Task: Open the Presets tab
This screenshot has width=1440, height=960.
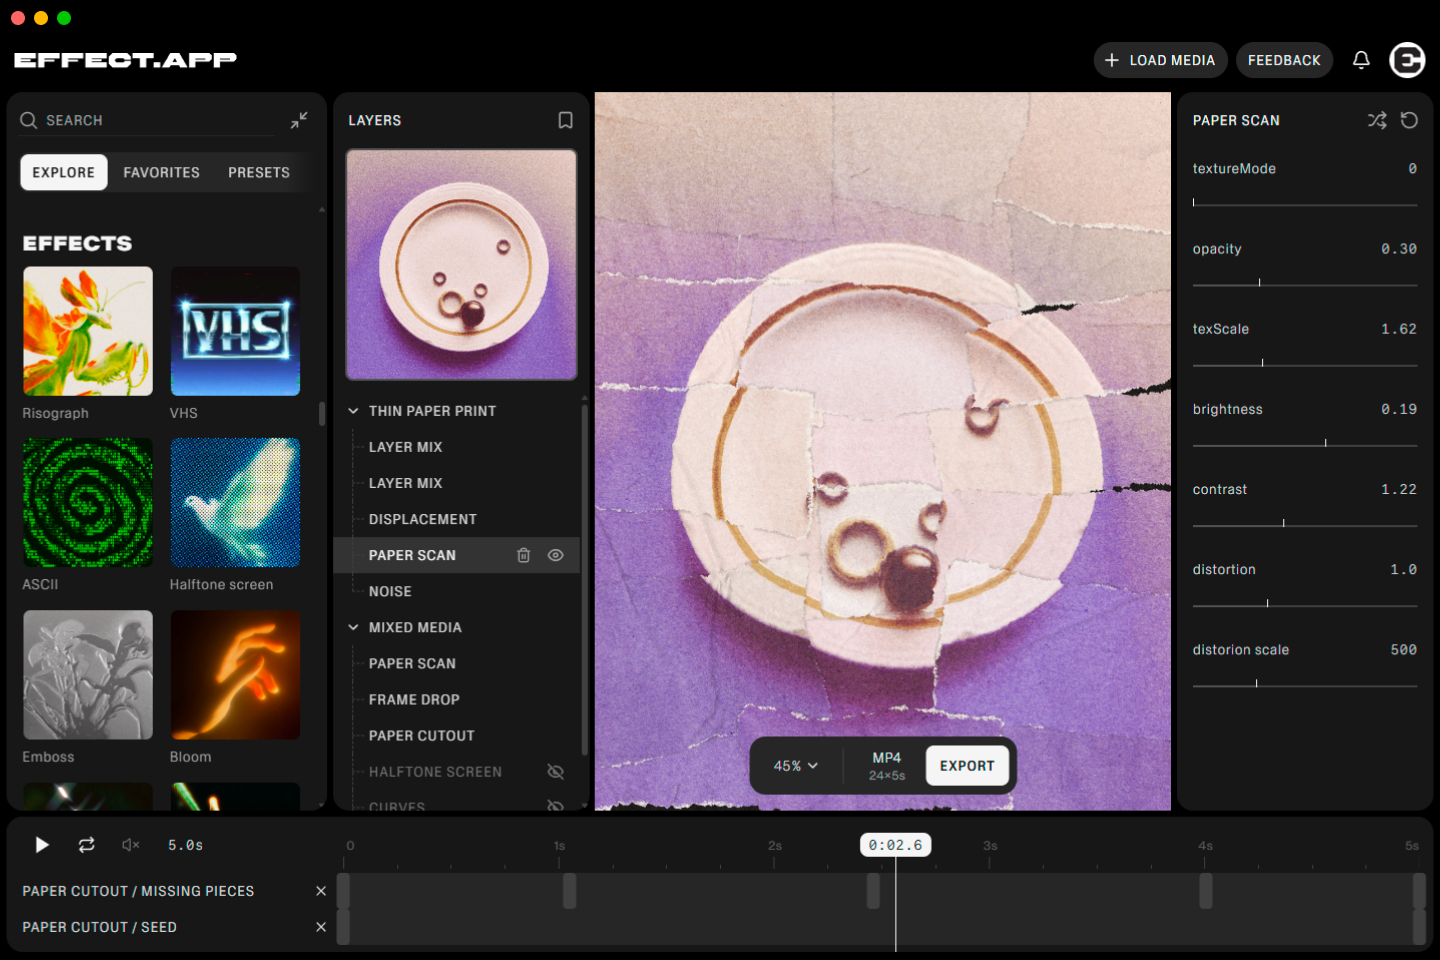Action: 259,172
